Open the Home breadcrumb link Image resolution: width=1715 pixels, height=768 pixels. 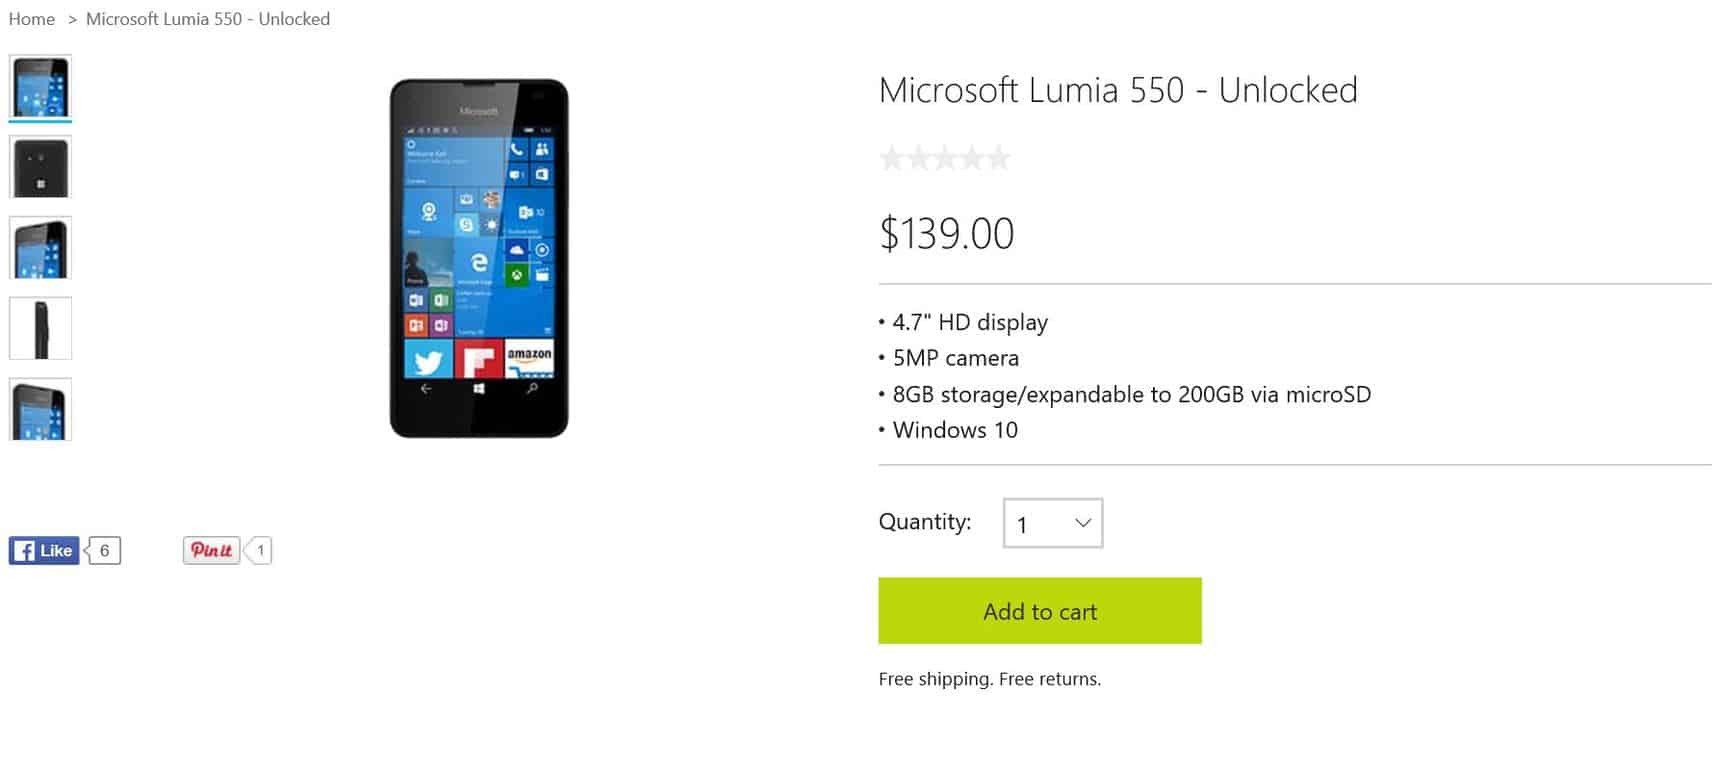pos(31,18)
